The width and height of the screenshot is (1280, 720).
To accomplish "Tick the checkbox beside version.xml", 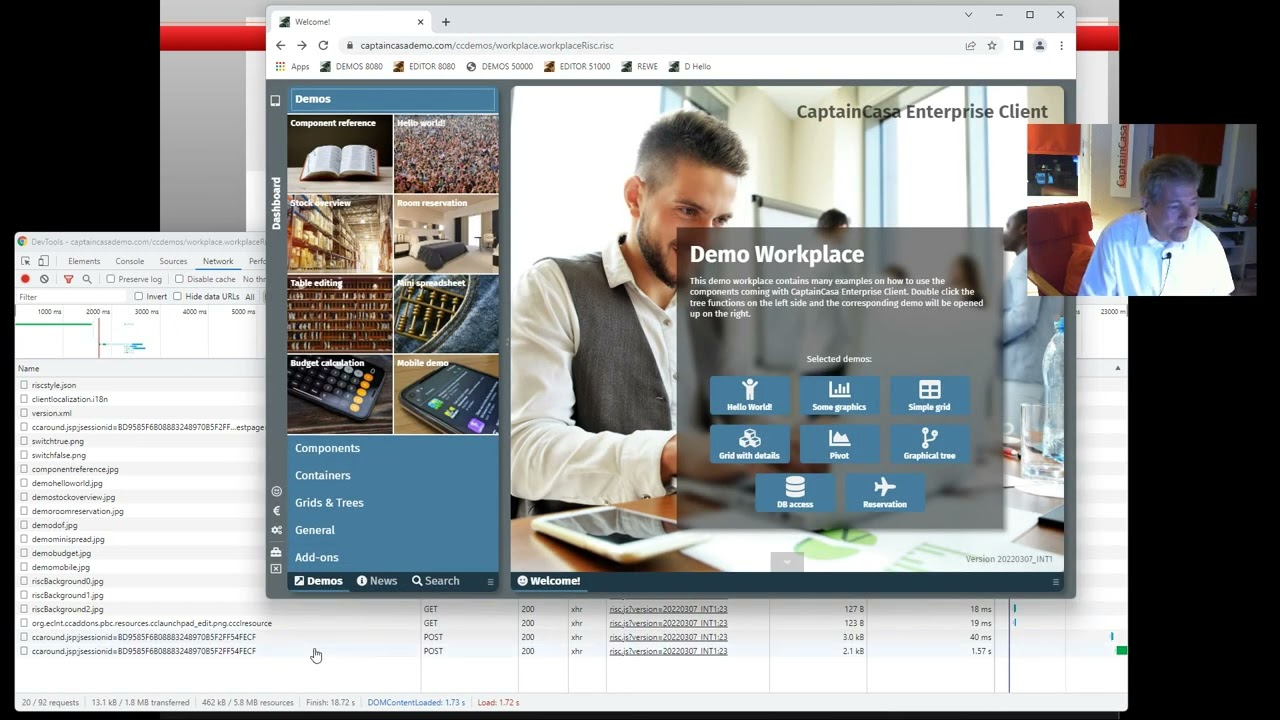I will coord(24,413).
